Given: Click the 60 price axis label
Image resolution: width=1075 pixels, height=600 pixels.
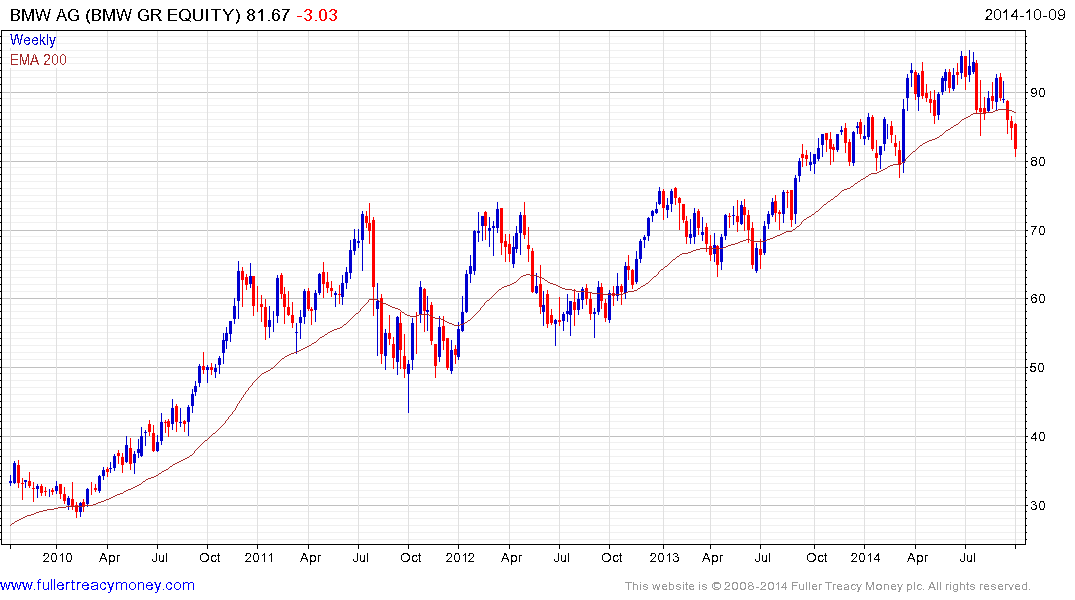Looking at the screenshot, I should (x=1037, y=299).
